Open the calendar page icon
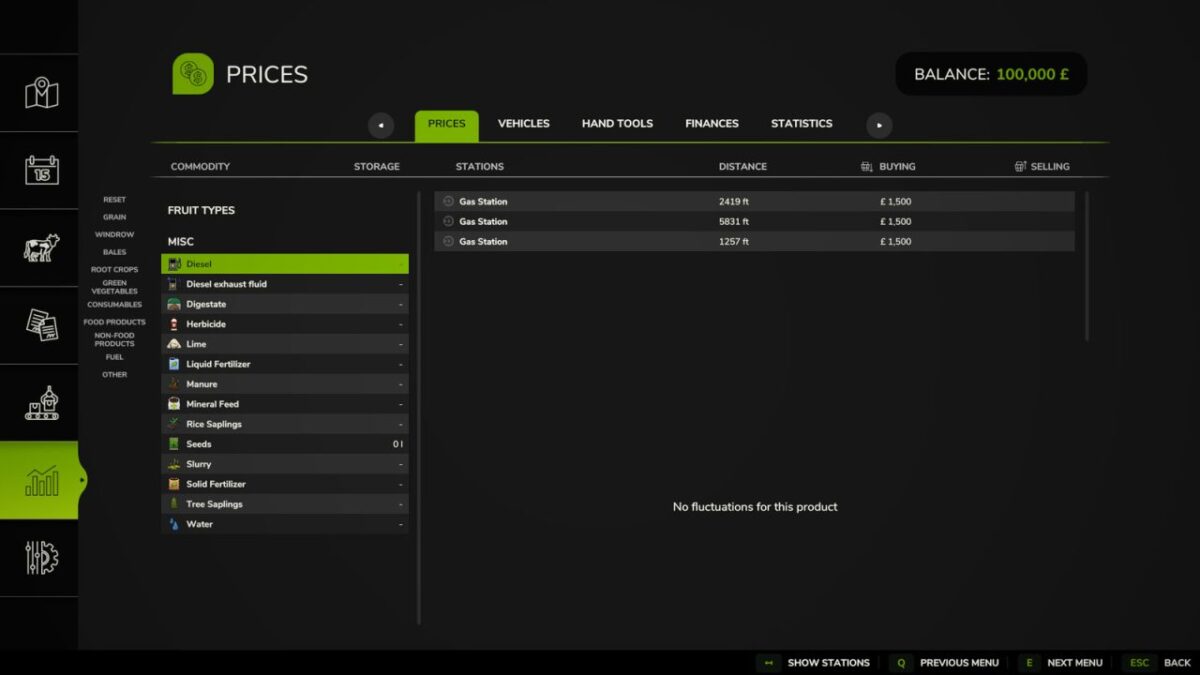The image size is (1200, 675). 41,170
